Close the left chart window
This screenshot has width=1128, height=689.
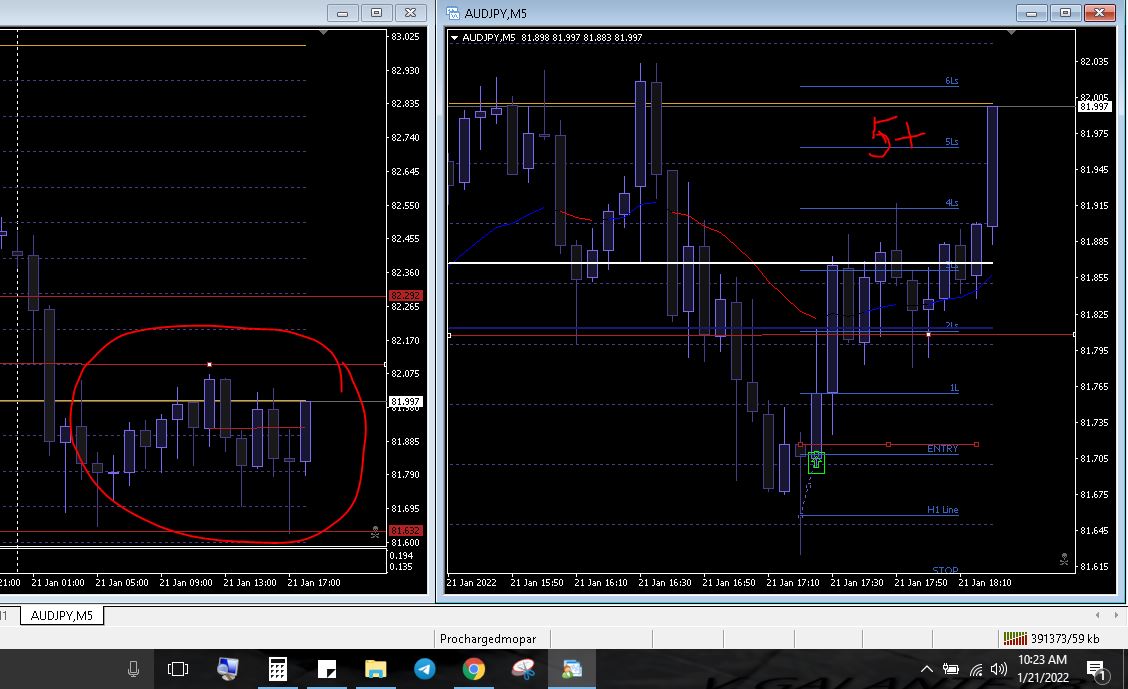coord(410,12)
